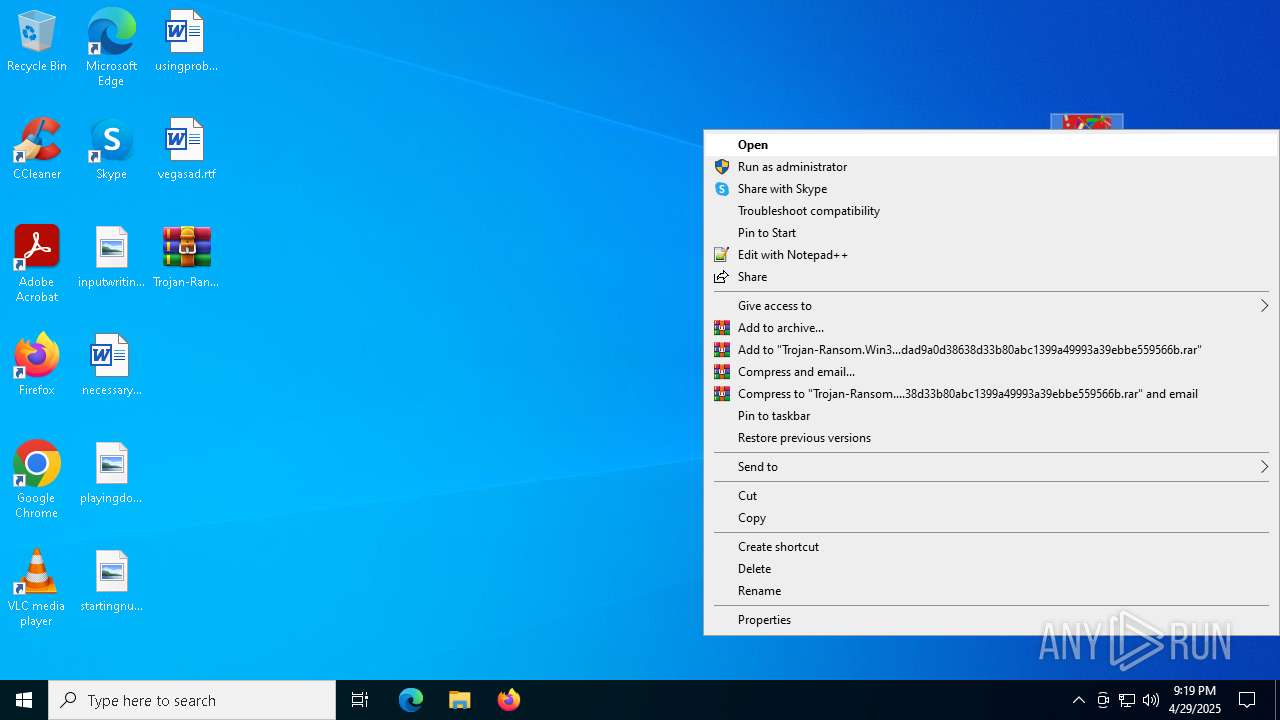Select the Firefox desktop shortcut
The image size is (1280, 720).
(37, 366)
